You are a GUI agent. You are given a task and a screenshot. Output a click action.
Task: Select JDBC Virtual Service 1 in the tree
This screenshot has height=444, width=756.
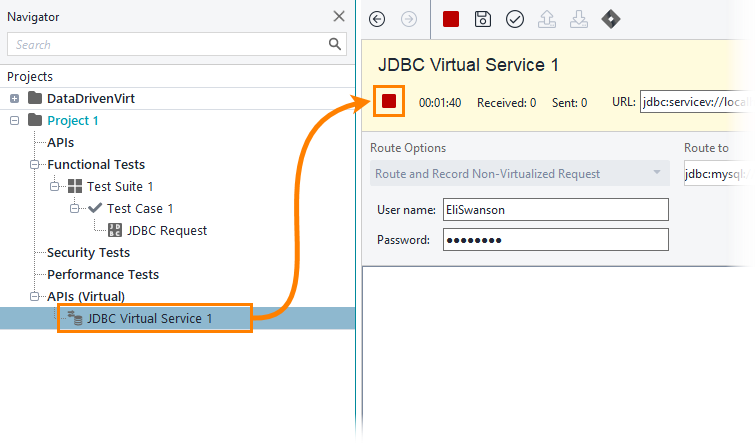coord(149,318)
